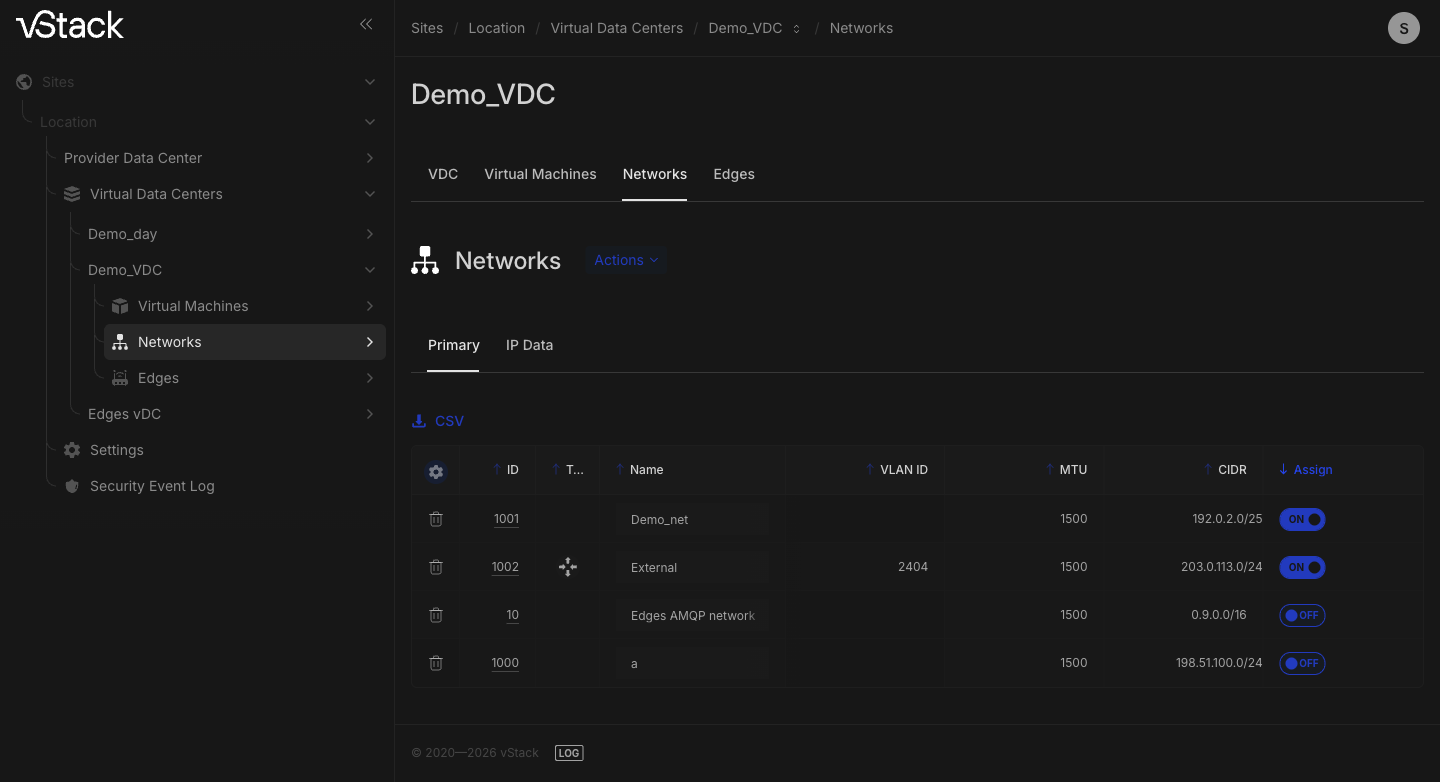This screenshot has width=1440, height=782.
Task: Click the vStack logo
Action: (x=70, y=25)
